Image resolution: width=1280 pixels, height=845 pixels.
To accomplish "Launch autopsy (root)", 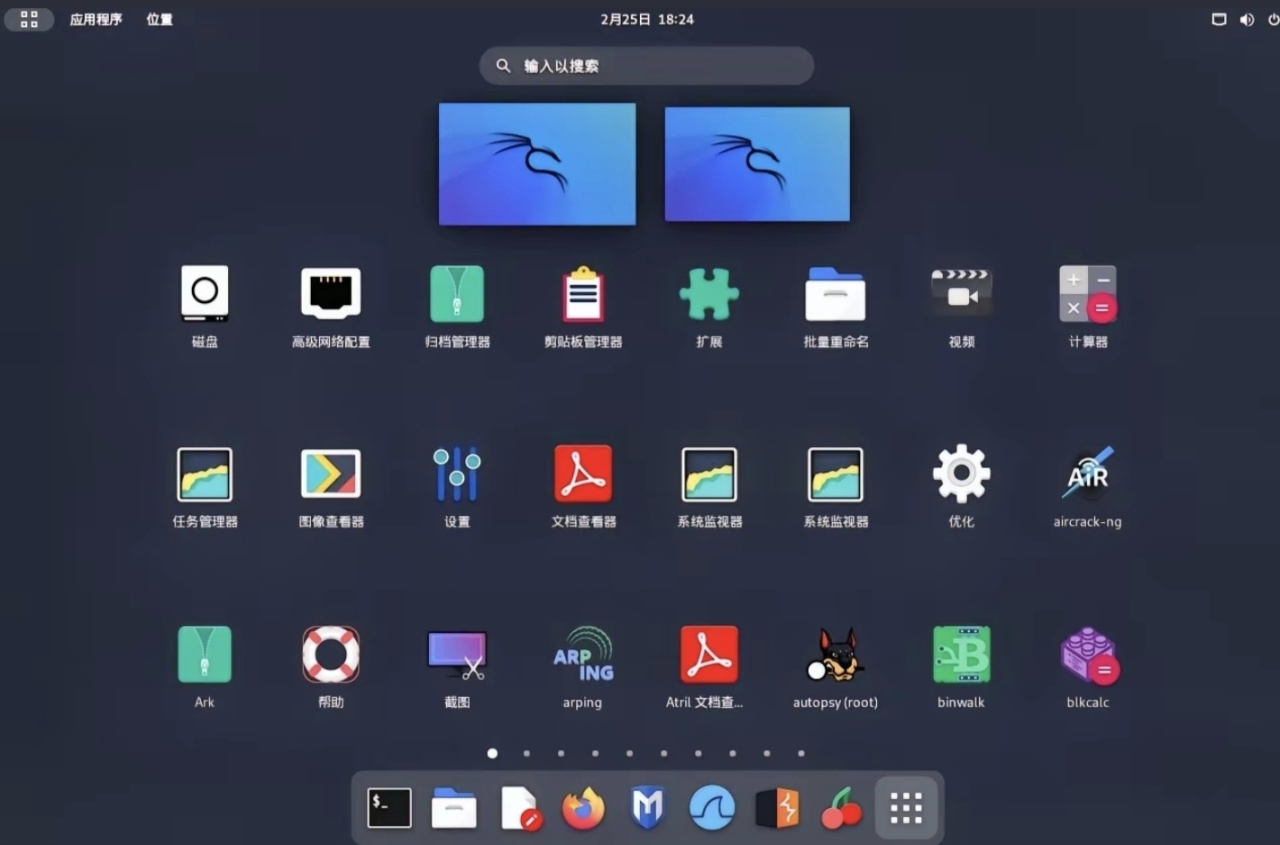I will [x=835, y=655].
